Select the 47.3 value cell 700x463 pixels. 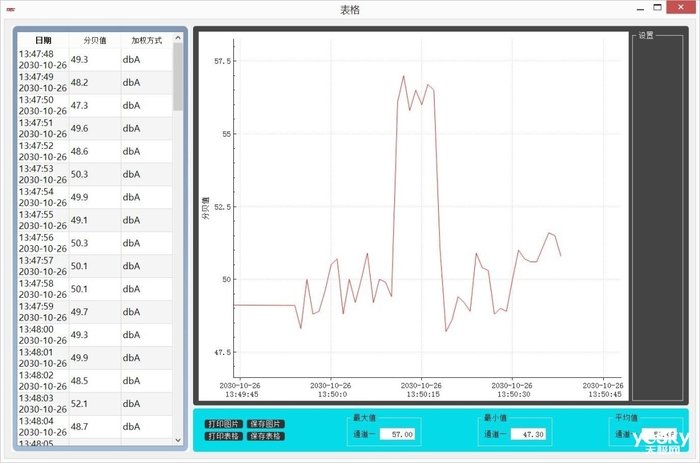coord(95,105)
